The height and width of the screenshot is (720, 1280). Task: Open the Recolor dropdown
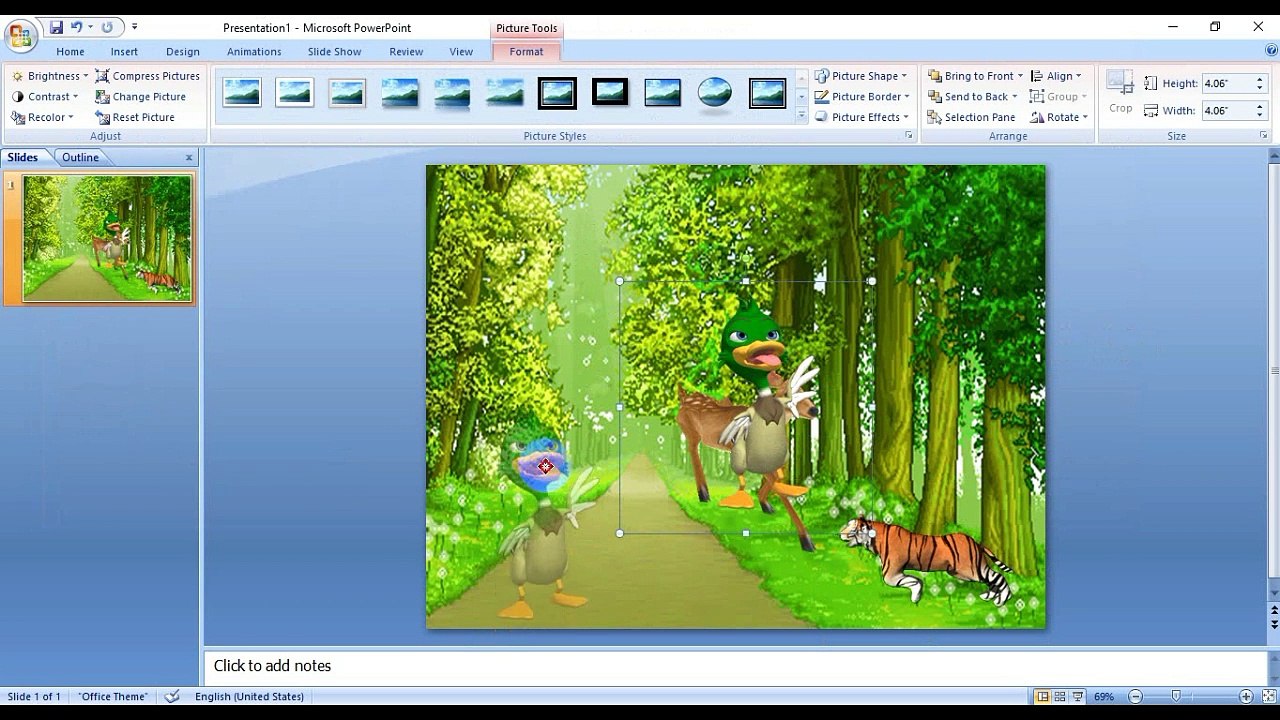tap(42, 117)
